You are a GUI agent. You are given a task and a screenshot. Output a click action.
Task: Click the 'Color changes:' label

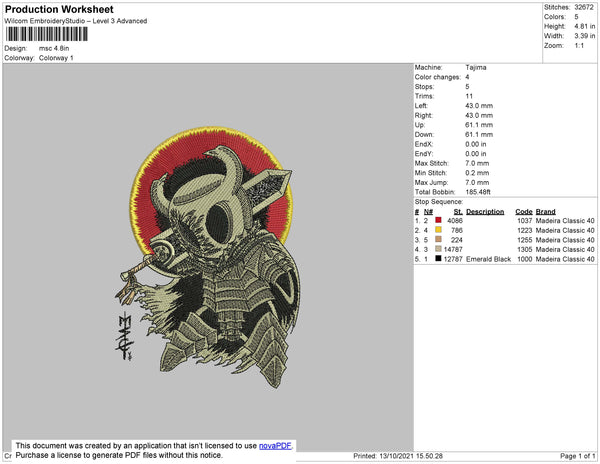pyautogui.click(x=438, y=77)
